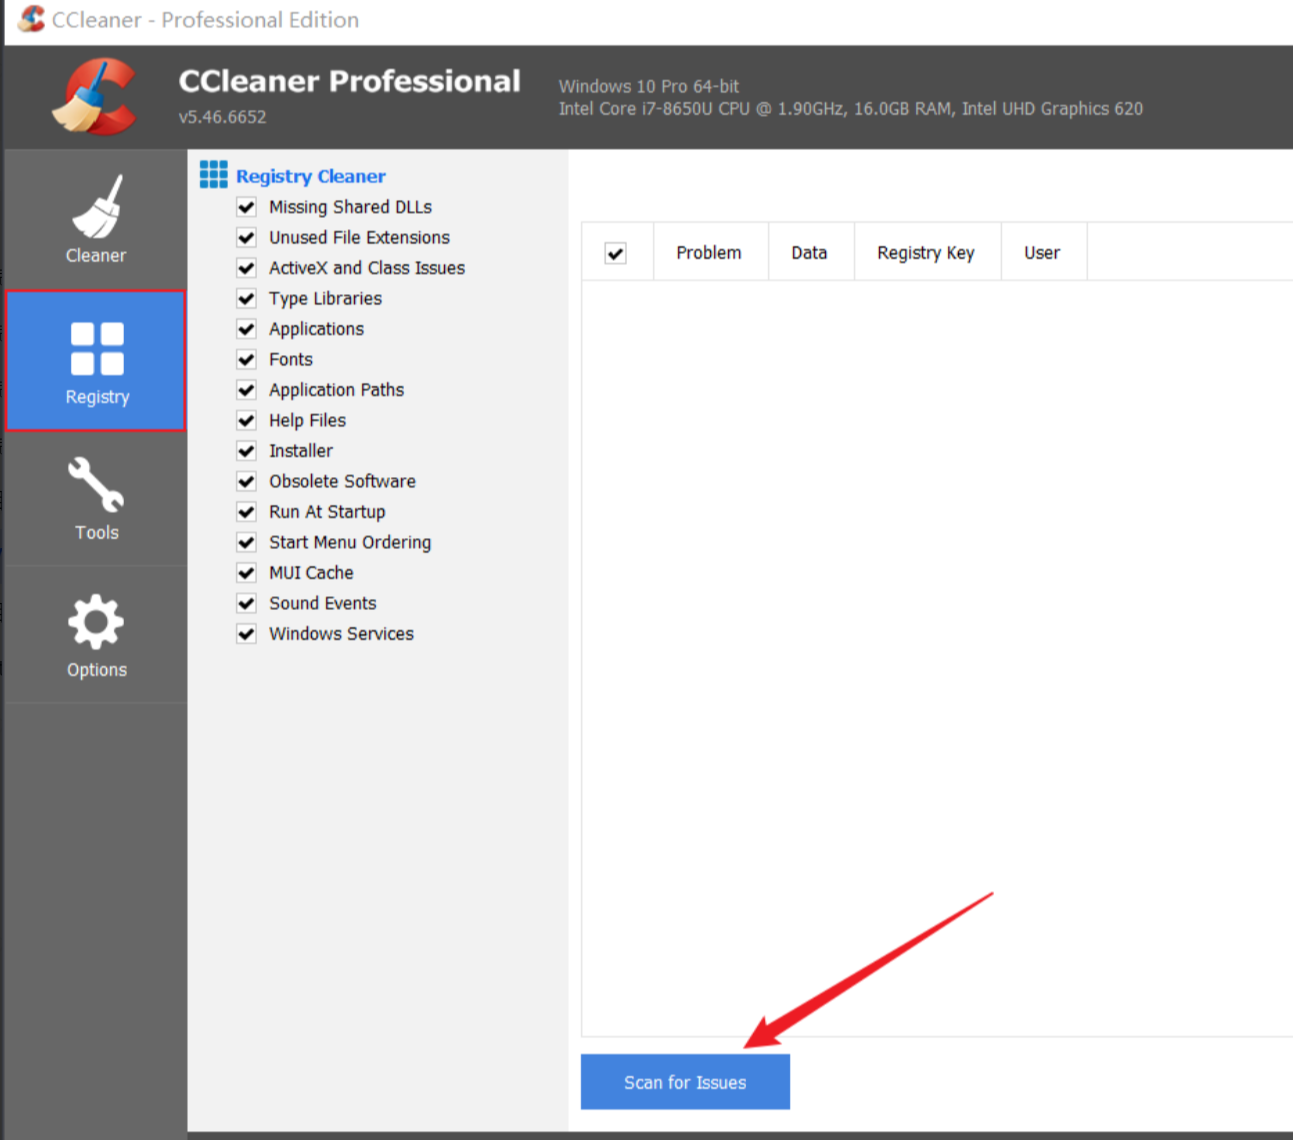Toggle select-all checkbox in results header
This screenshot has height=1140, width=1293.
click(x=616, y=253)
